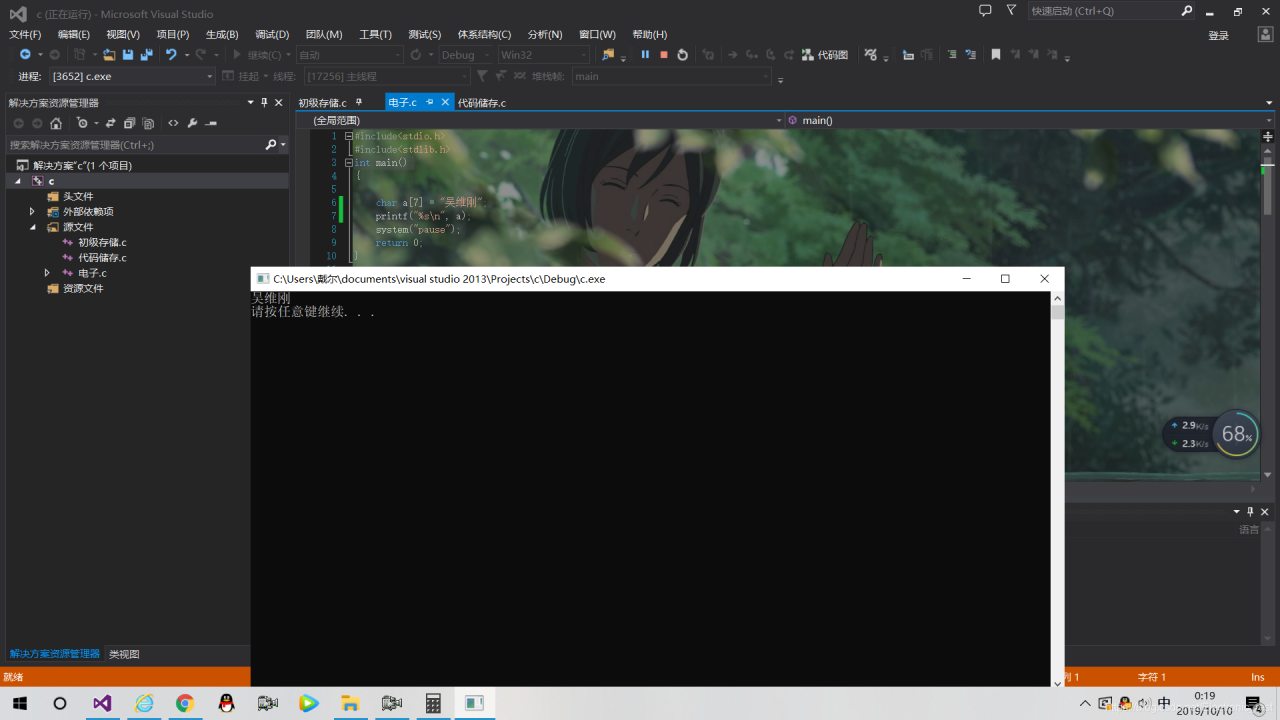The width and height of the screenshot is (1280, 720).
Task: Pin the 初级存储.c tab
Action: click(359, 102)
